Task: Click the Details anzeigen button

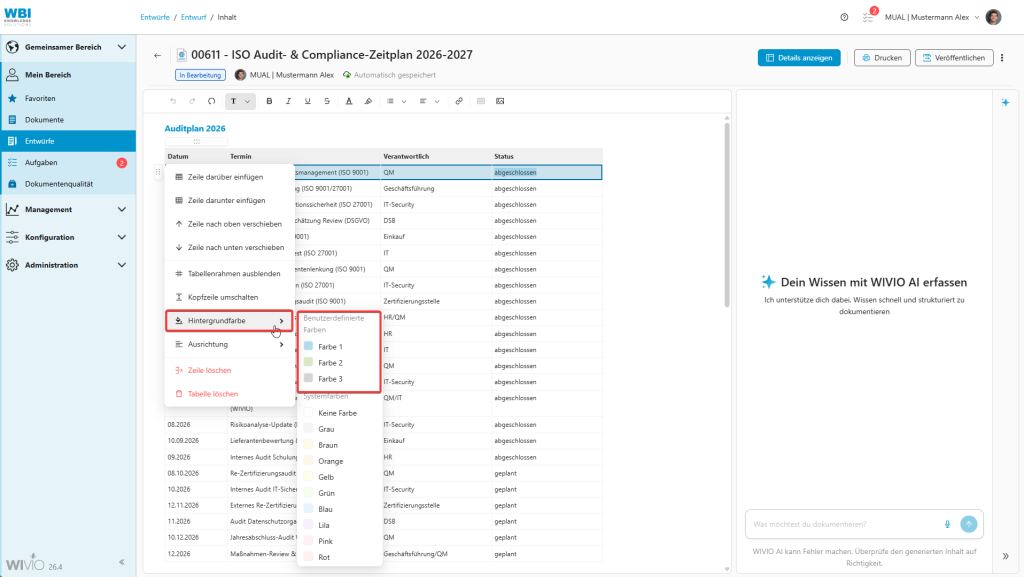Action: 799,58
